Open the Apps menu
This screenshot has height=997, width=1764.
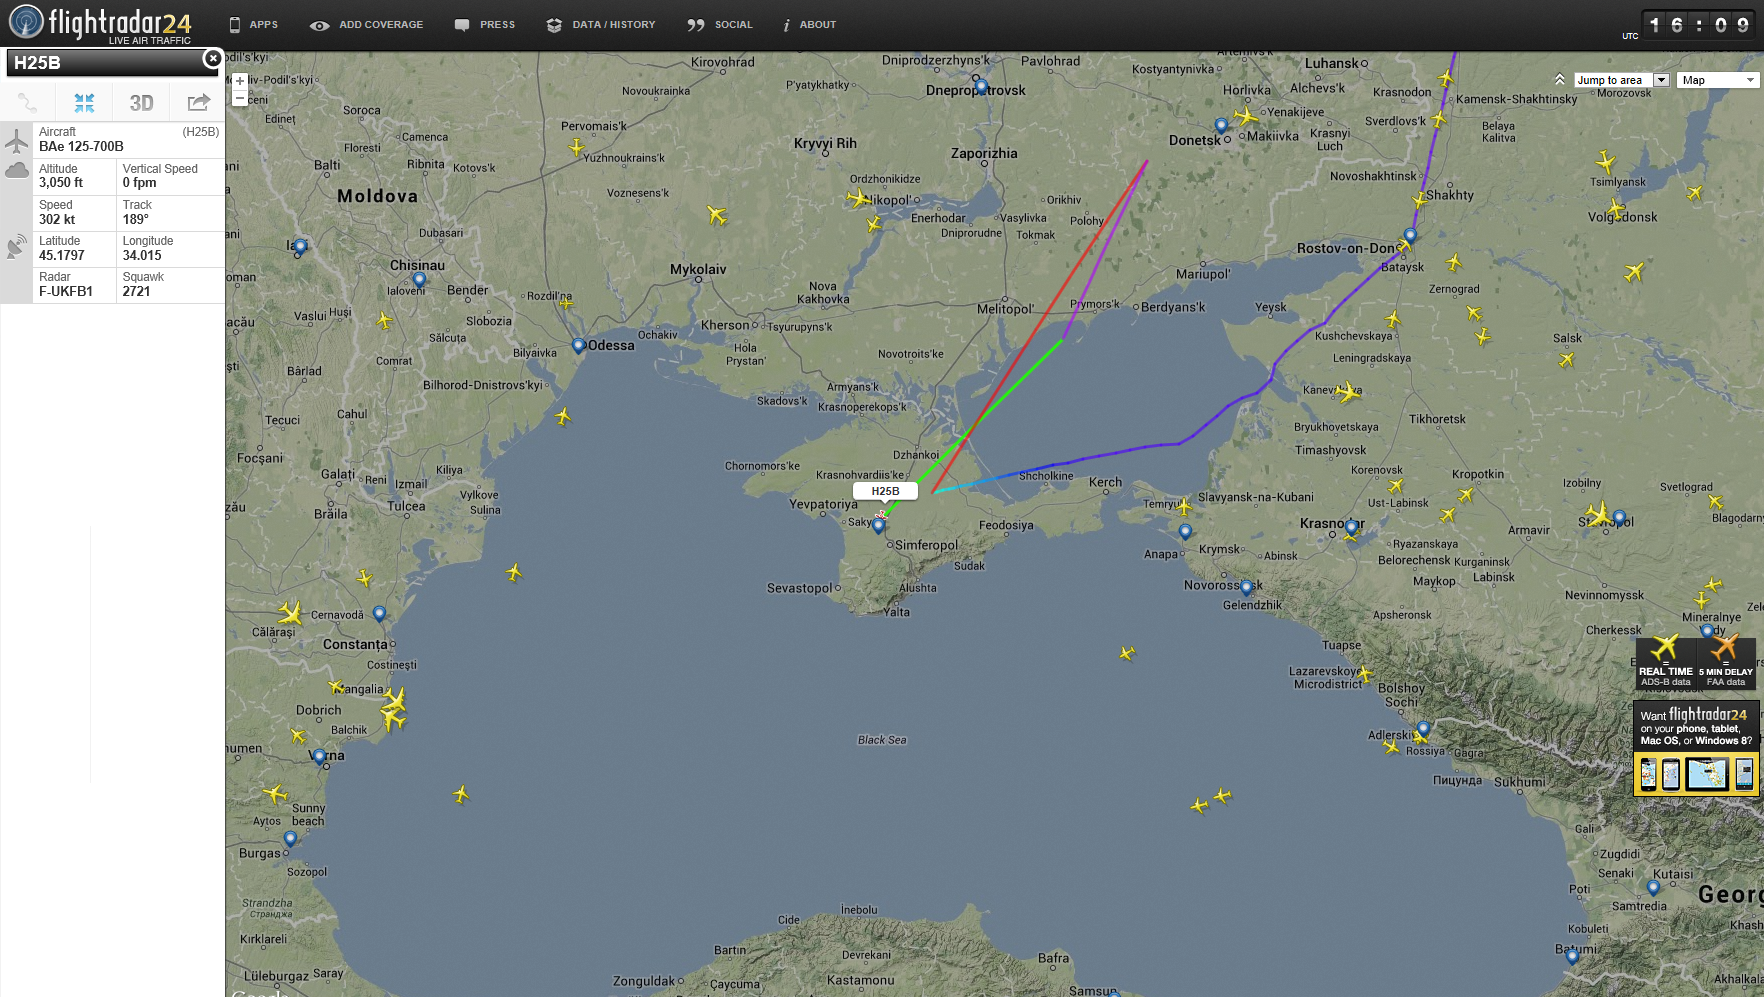[x=253, y=25]
